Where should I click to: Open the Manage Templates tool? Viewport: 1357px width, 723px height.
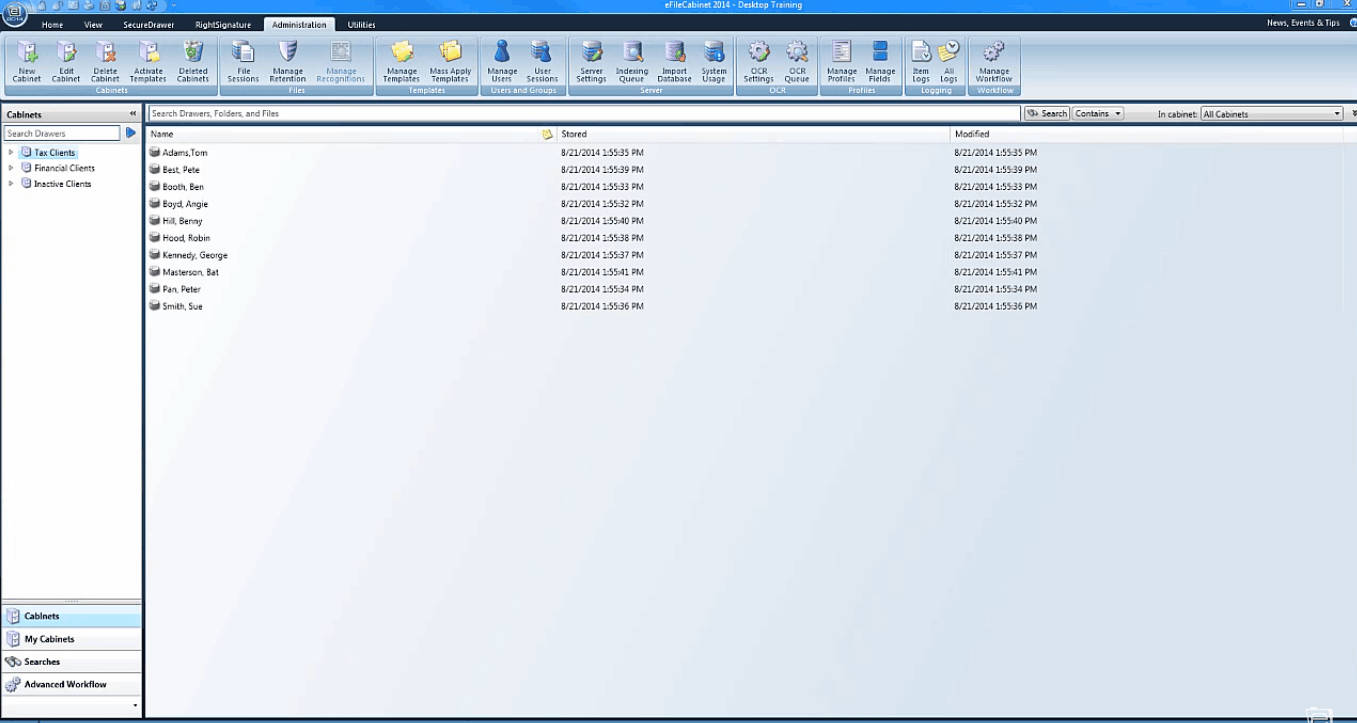pos(401,61)
